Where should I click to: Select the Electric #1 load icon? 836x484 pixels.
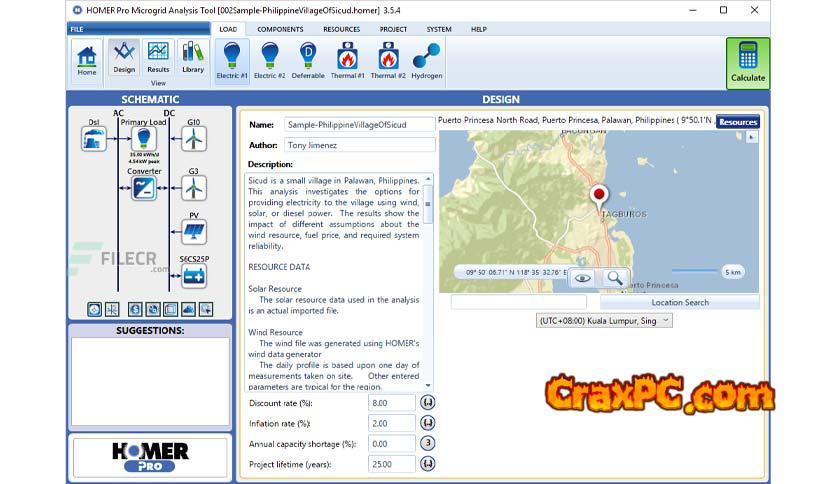[x=232, y=60]
